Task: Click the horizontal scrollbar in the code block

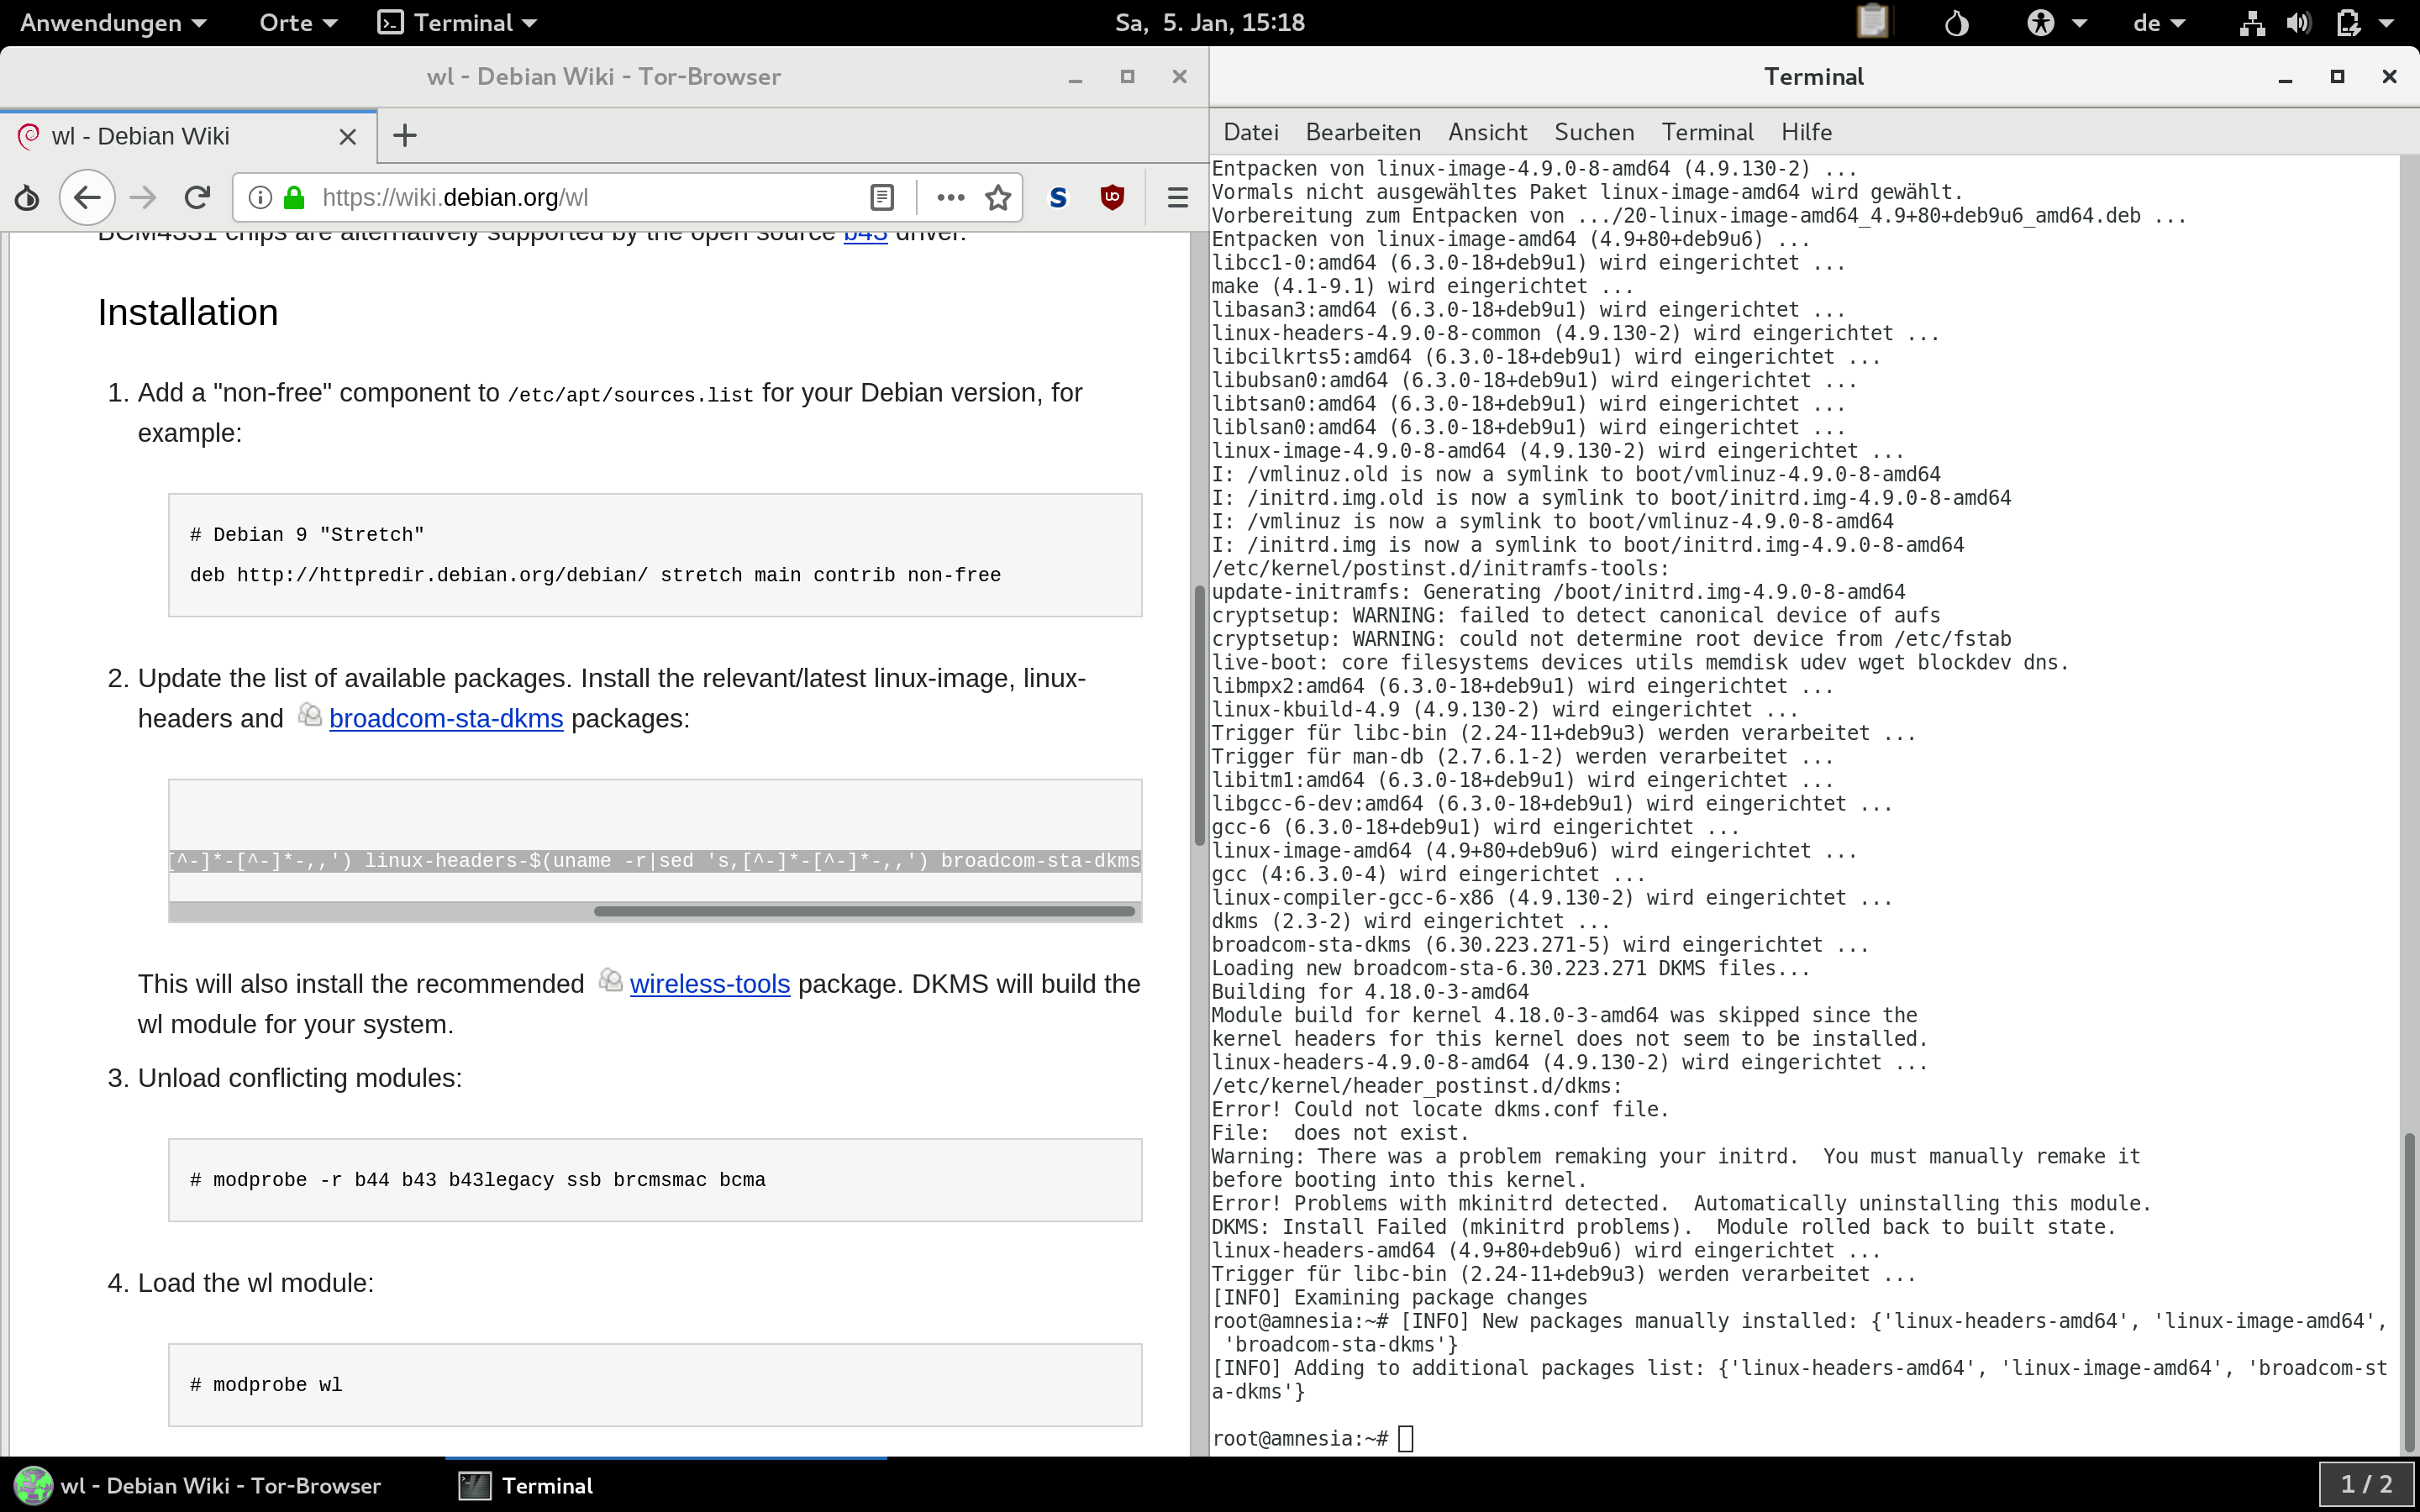Action: (864, 911)
